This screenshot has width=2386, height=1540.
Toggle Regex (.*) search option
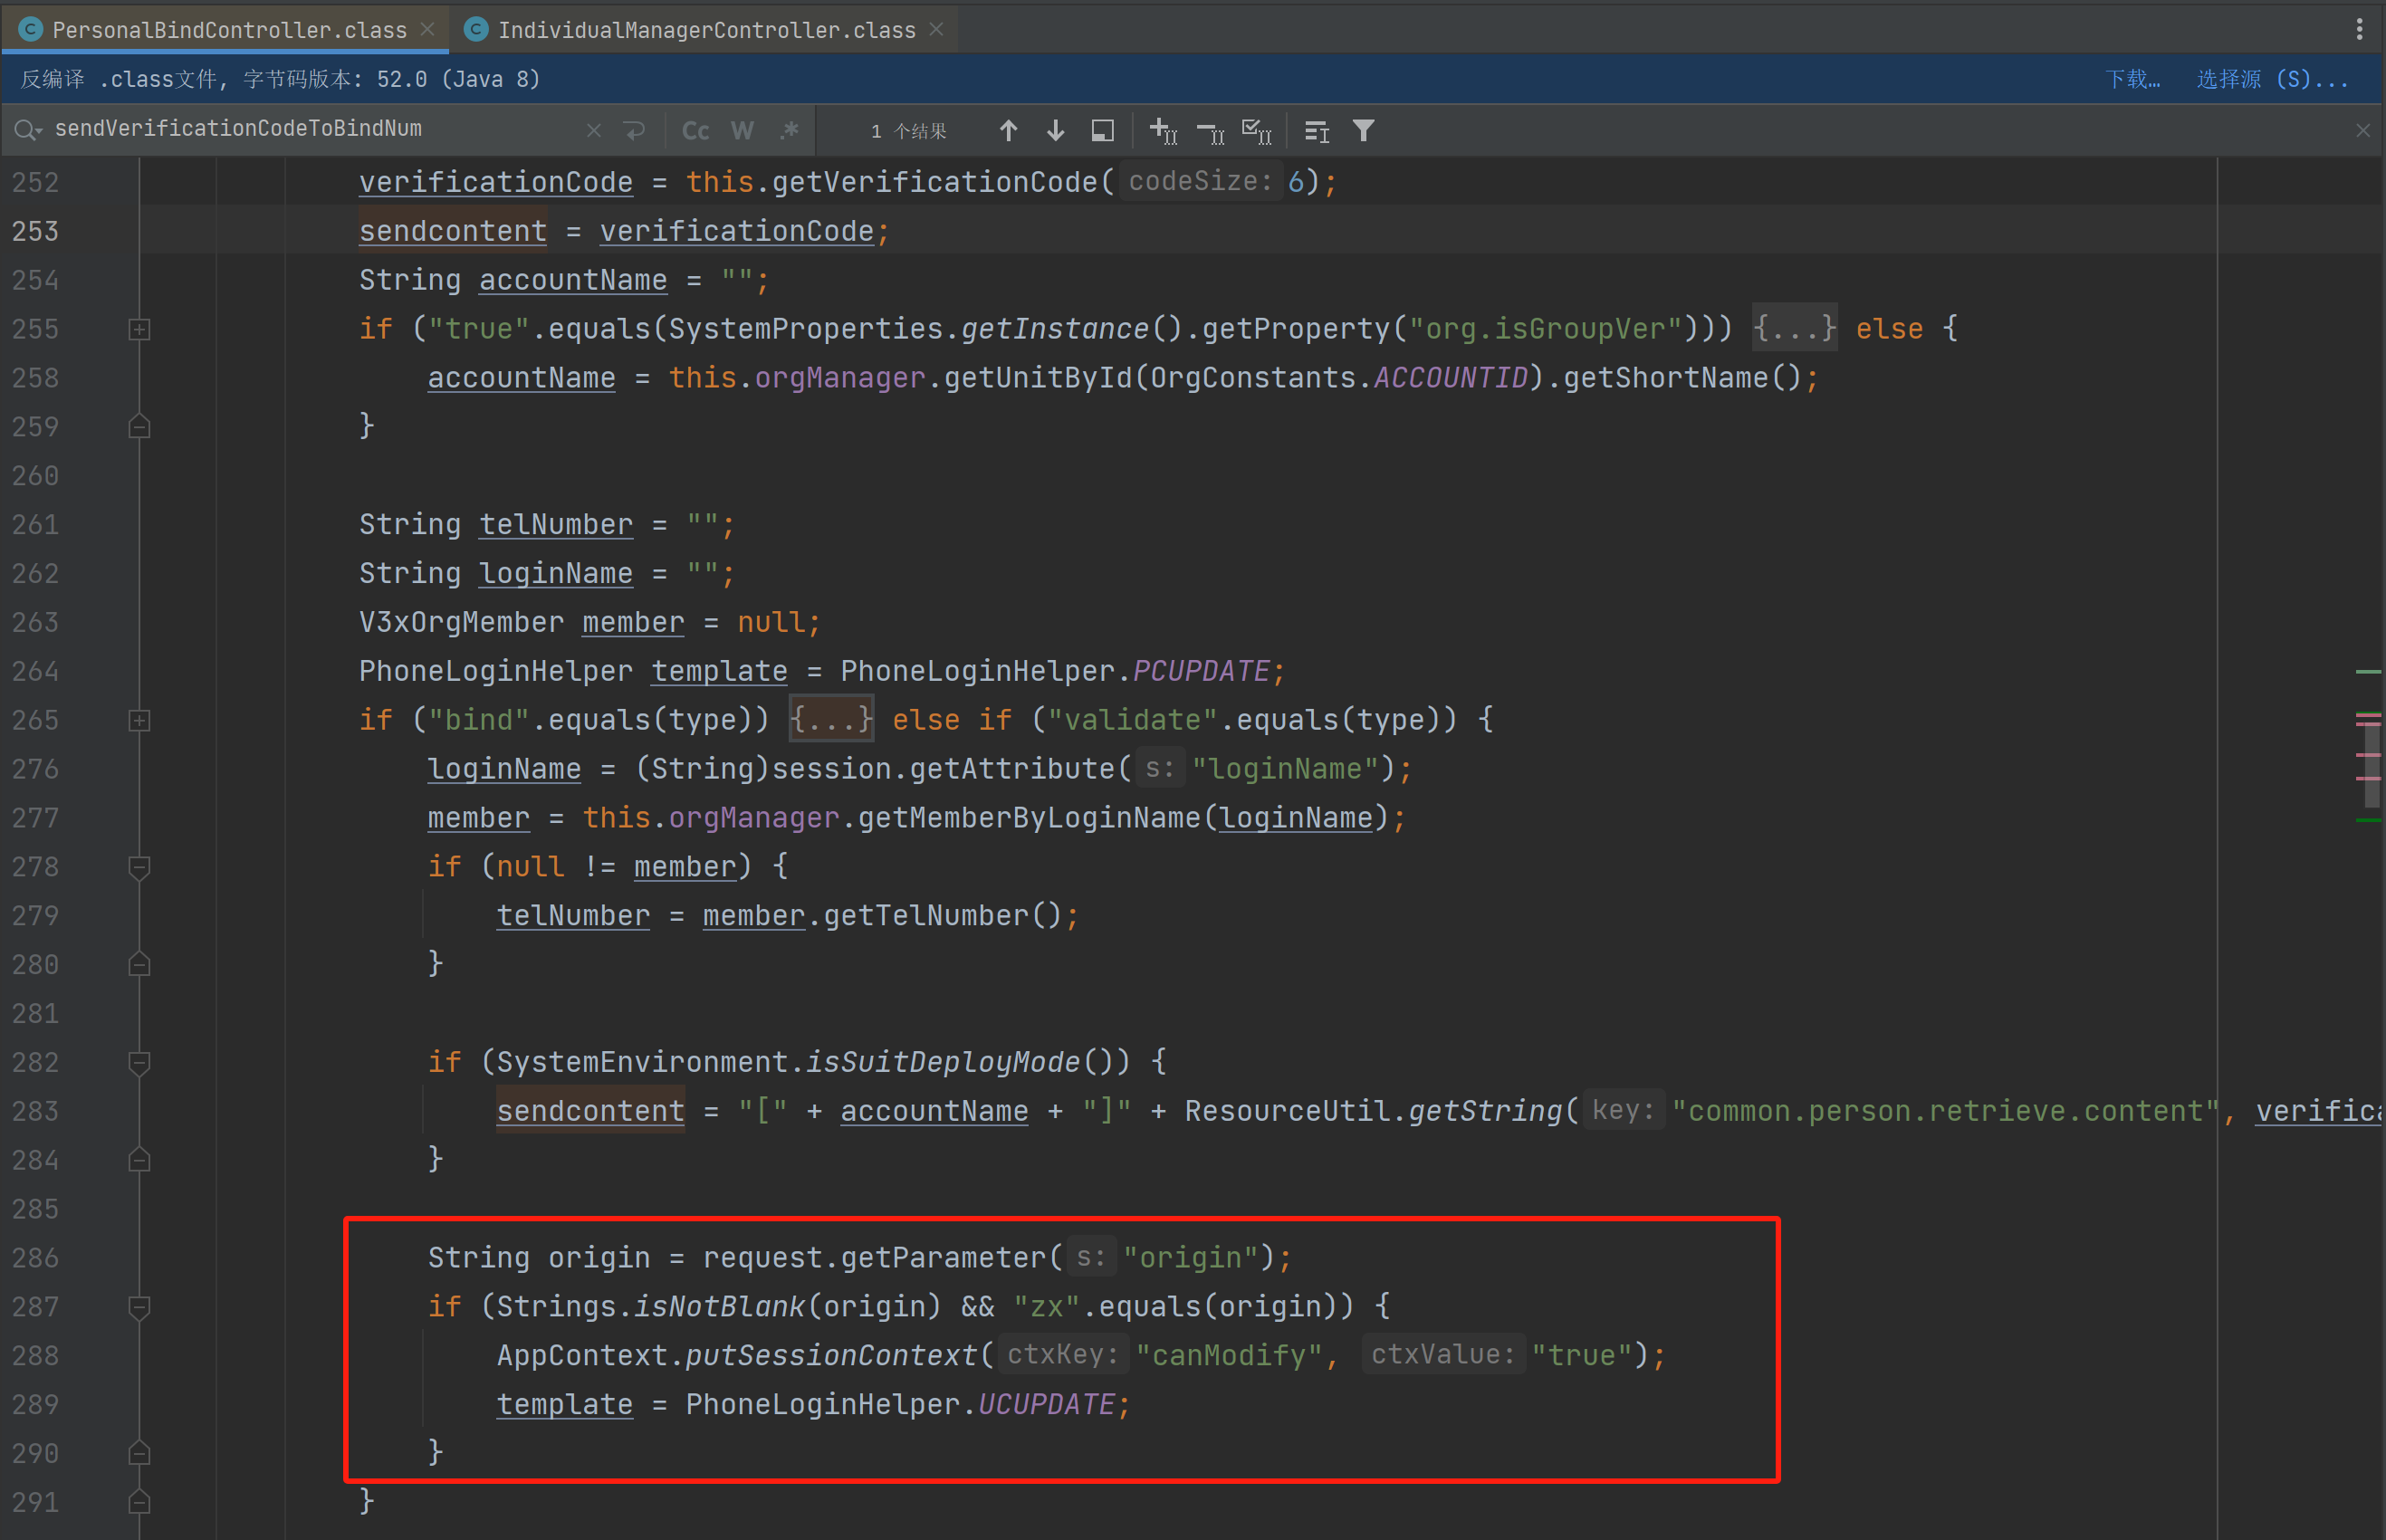tap(790, 131)
